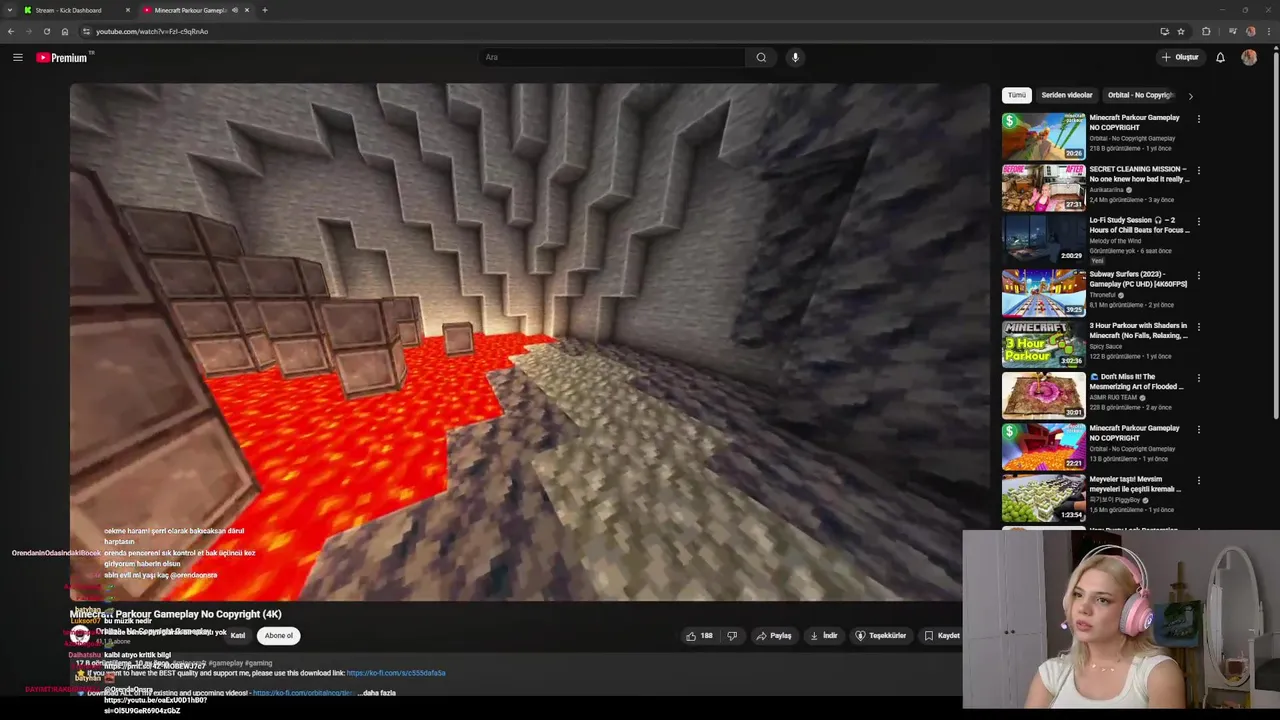Open options for 3 Hour Parkour video
Viewport: 1280px width, 720px height.
click(1198, 326)
